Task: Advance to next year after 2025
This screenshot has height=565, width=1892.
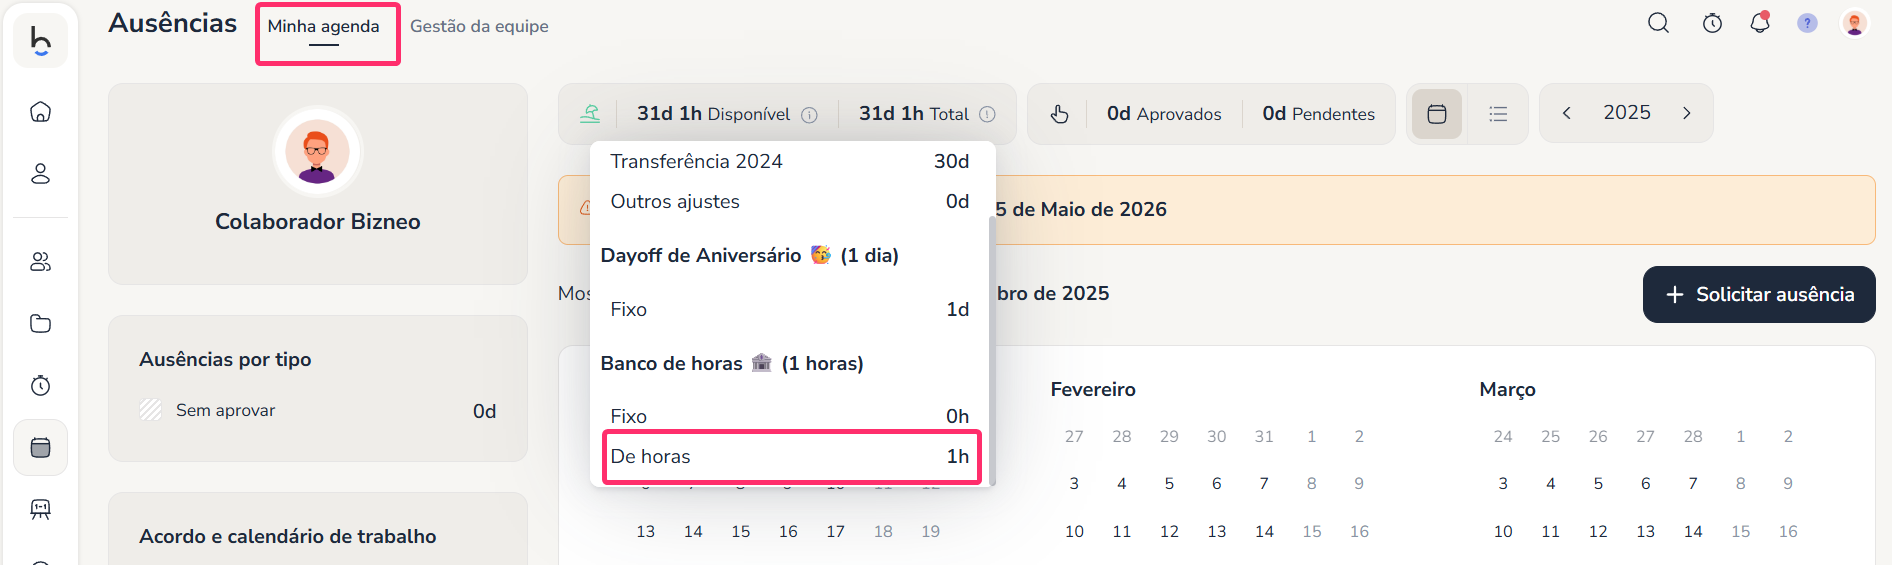Action: 1687,113
